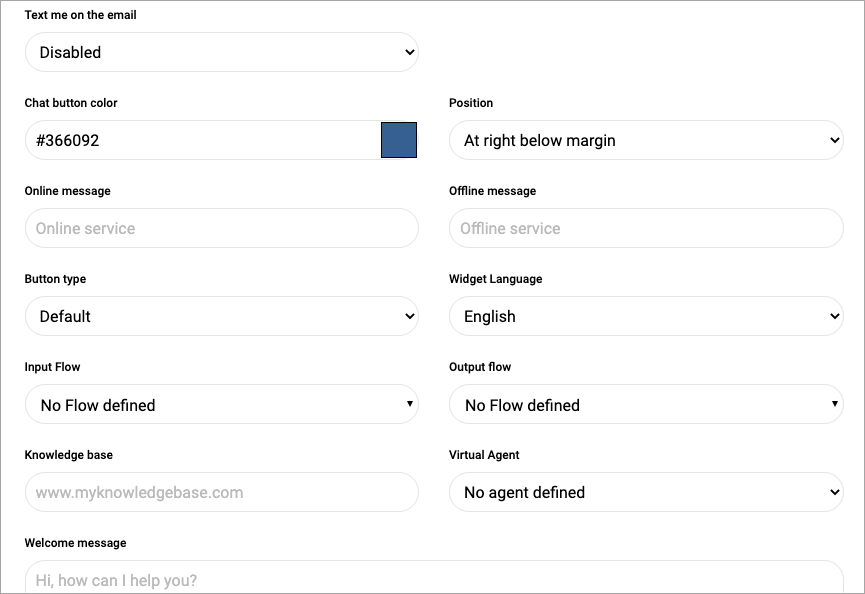Open the 'Text me on the email' dropdown
865x594 pixels.
click(221, 52)
